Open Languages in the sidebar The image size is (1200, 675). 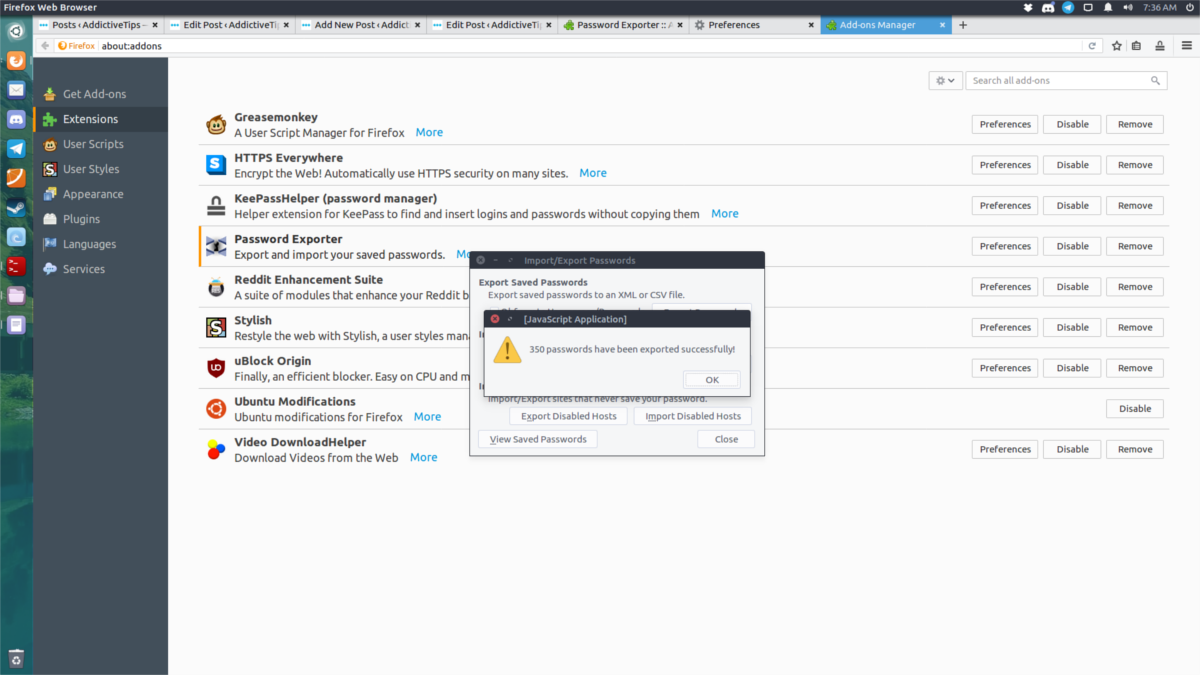pos(100,244)
